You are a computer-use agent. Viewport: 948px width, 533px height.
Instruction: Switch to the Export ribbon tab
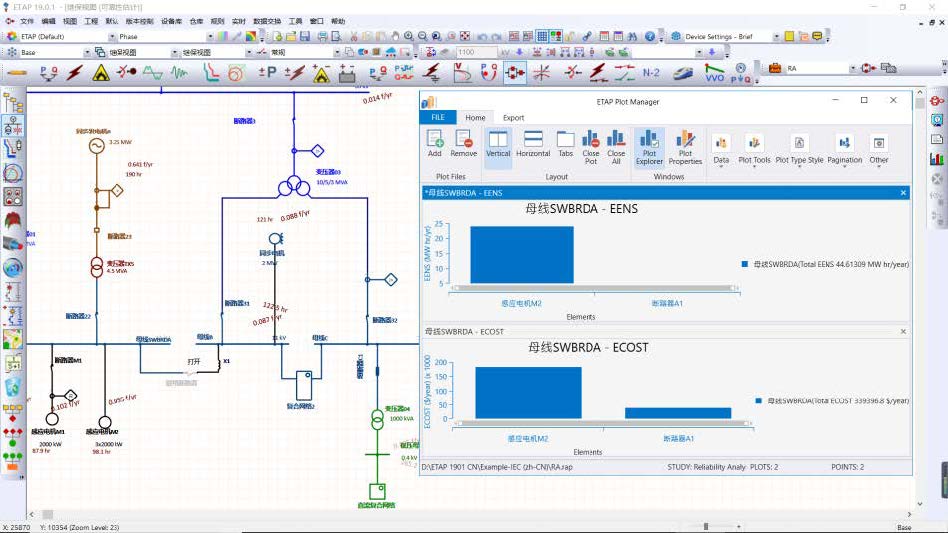click(513, 118)
